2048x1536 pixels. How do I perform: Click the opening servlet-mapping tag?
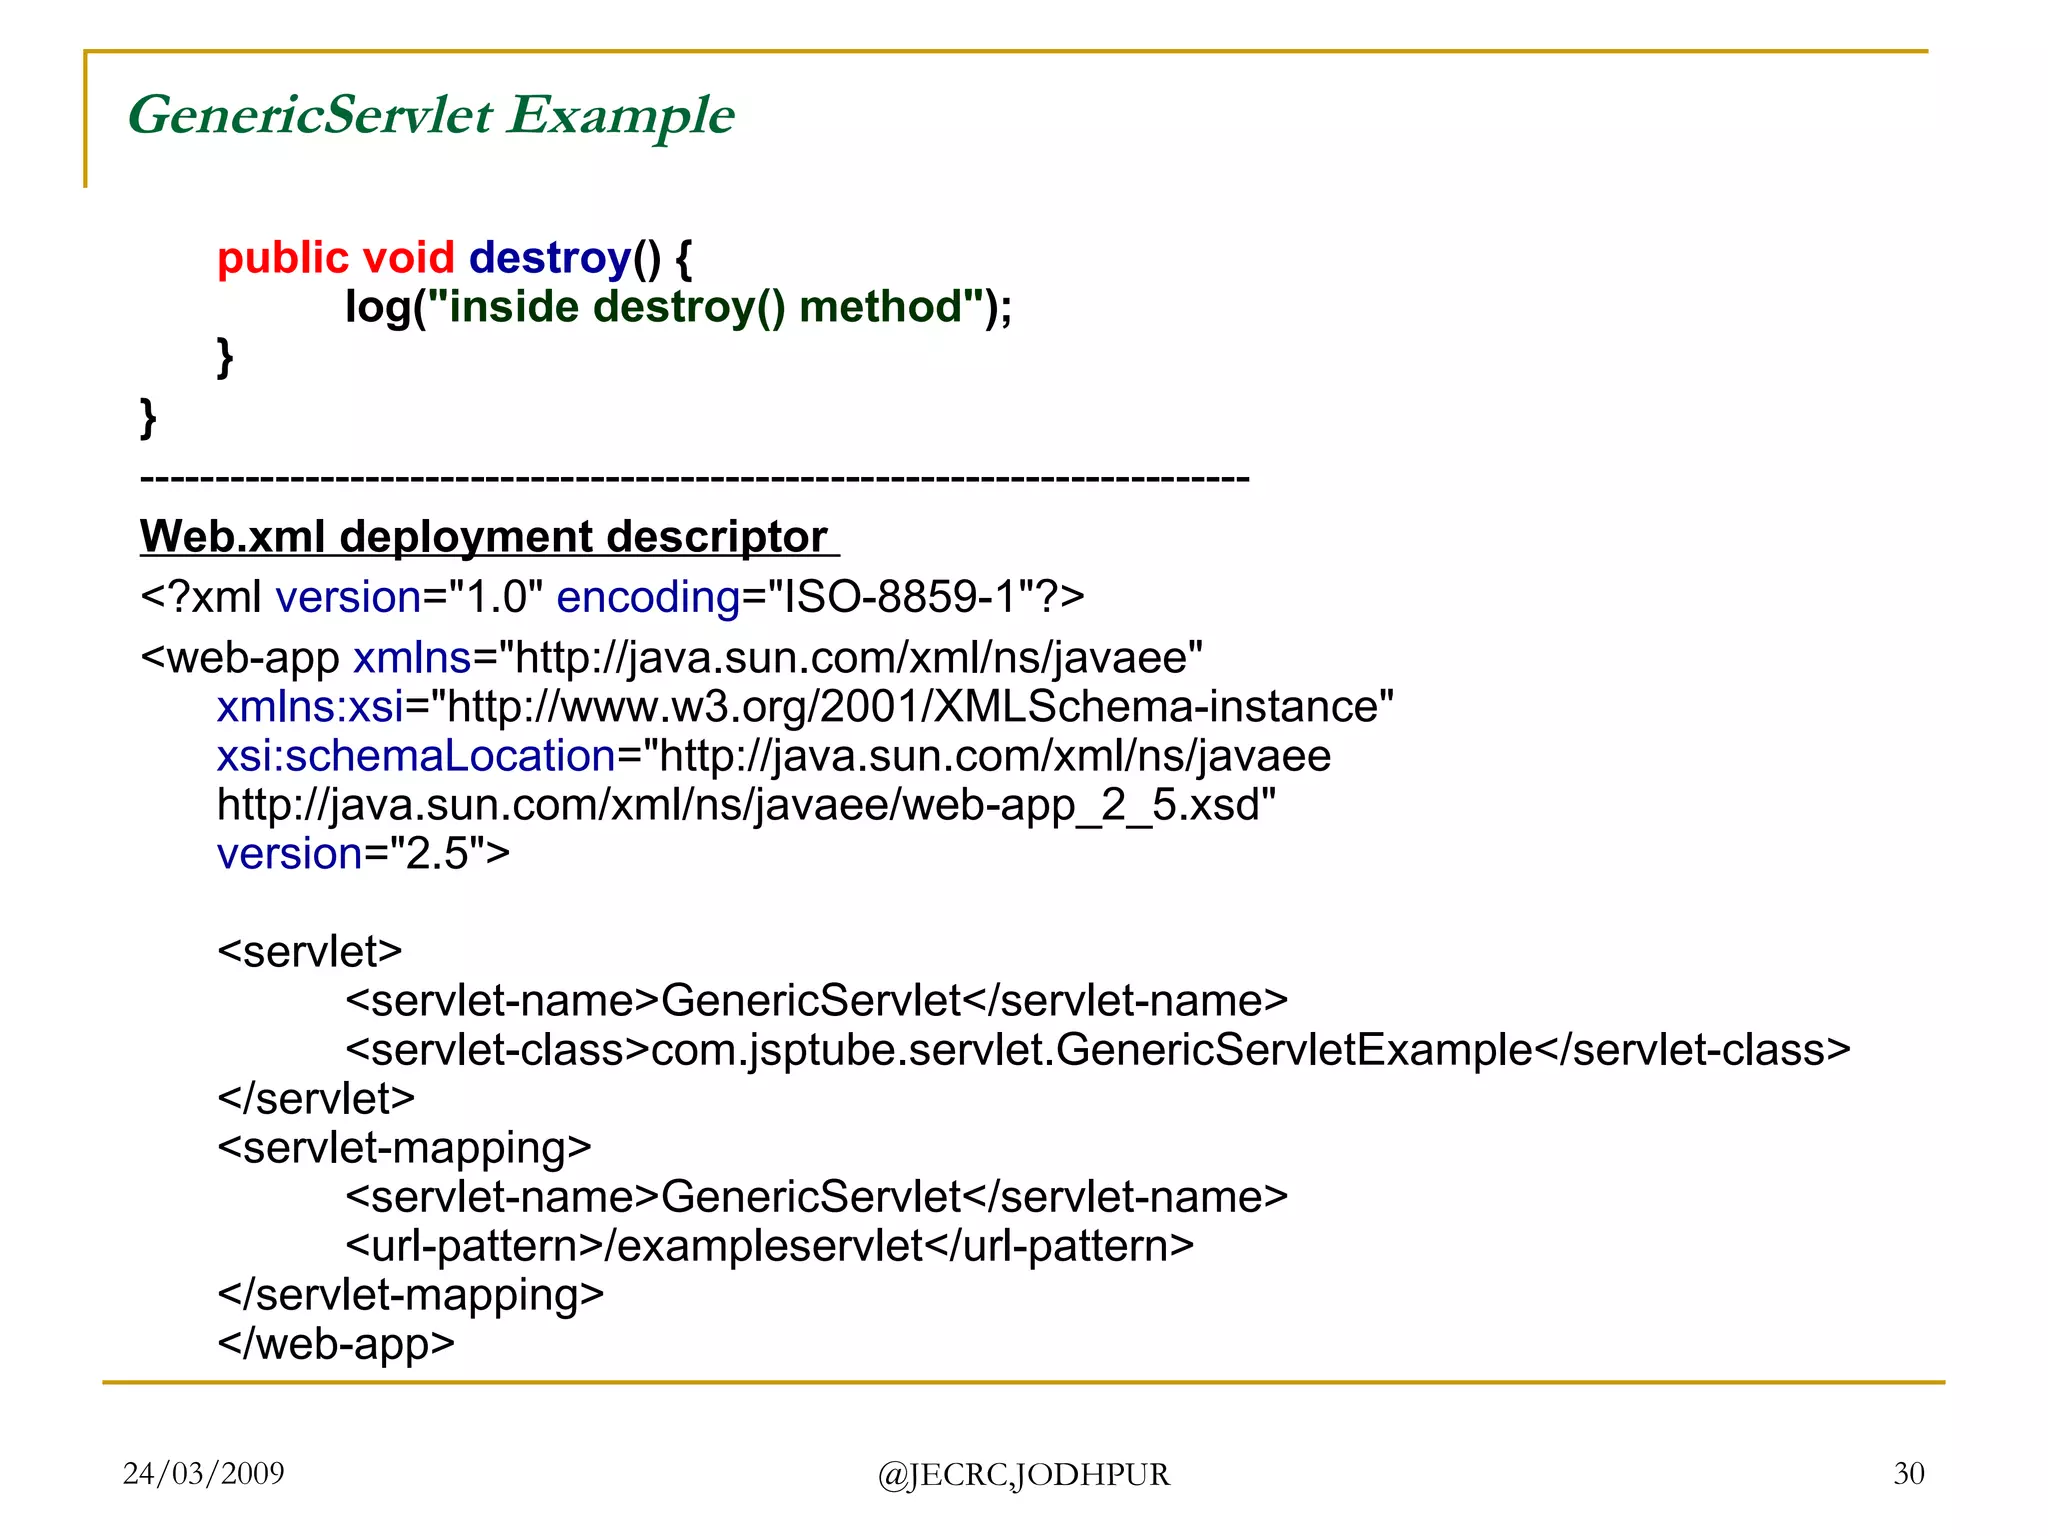point(404,1148)
